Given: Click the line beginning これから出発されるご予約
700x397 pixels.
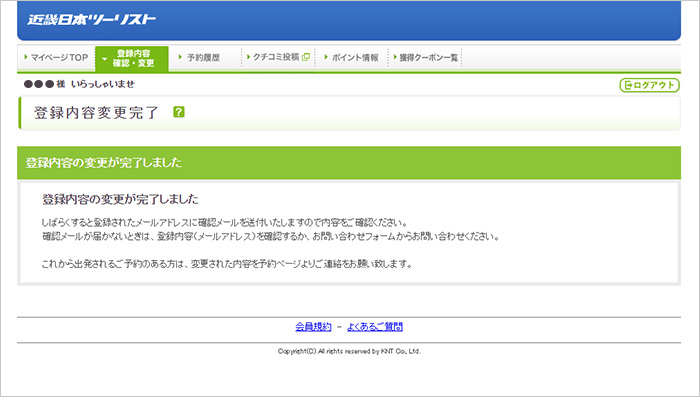Looking at the screenshot, I should click(x=227, y=264).
